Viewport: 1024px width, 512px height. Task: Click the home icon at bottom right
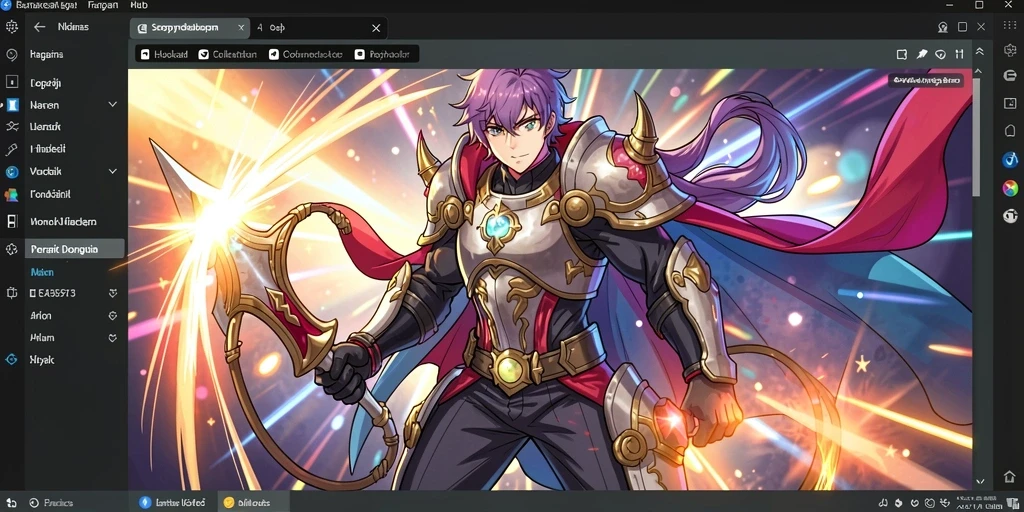pyautogui.click(x=1009, y=477)
